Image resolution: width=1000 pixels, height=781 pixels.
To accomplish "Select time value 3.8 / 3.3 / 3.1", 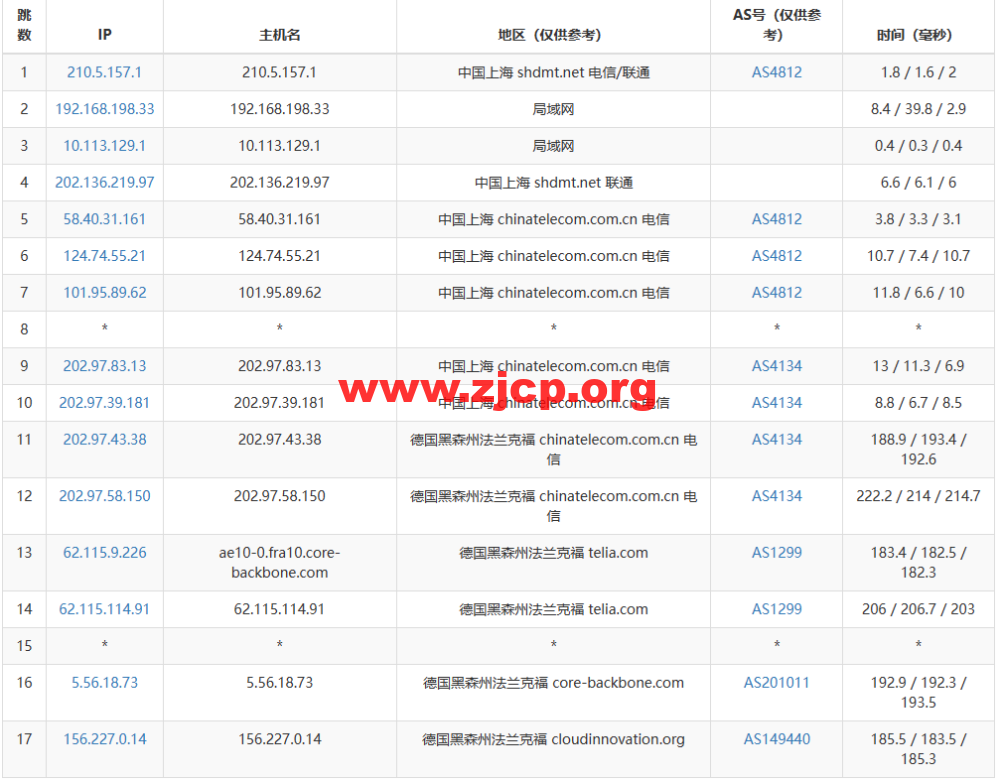I will (918, 219).
